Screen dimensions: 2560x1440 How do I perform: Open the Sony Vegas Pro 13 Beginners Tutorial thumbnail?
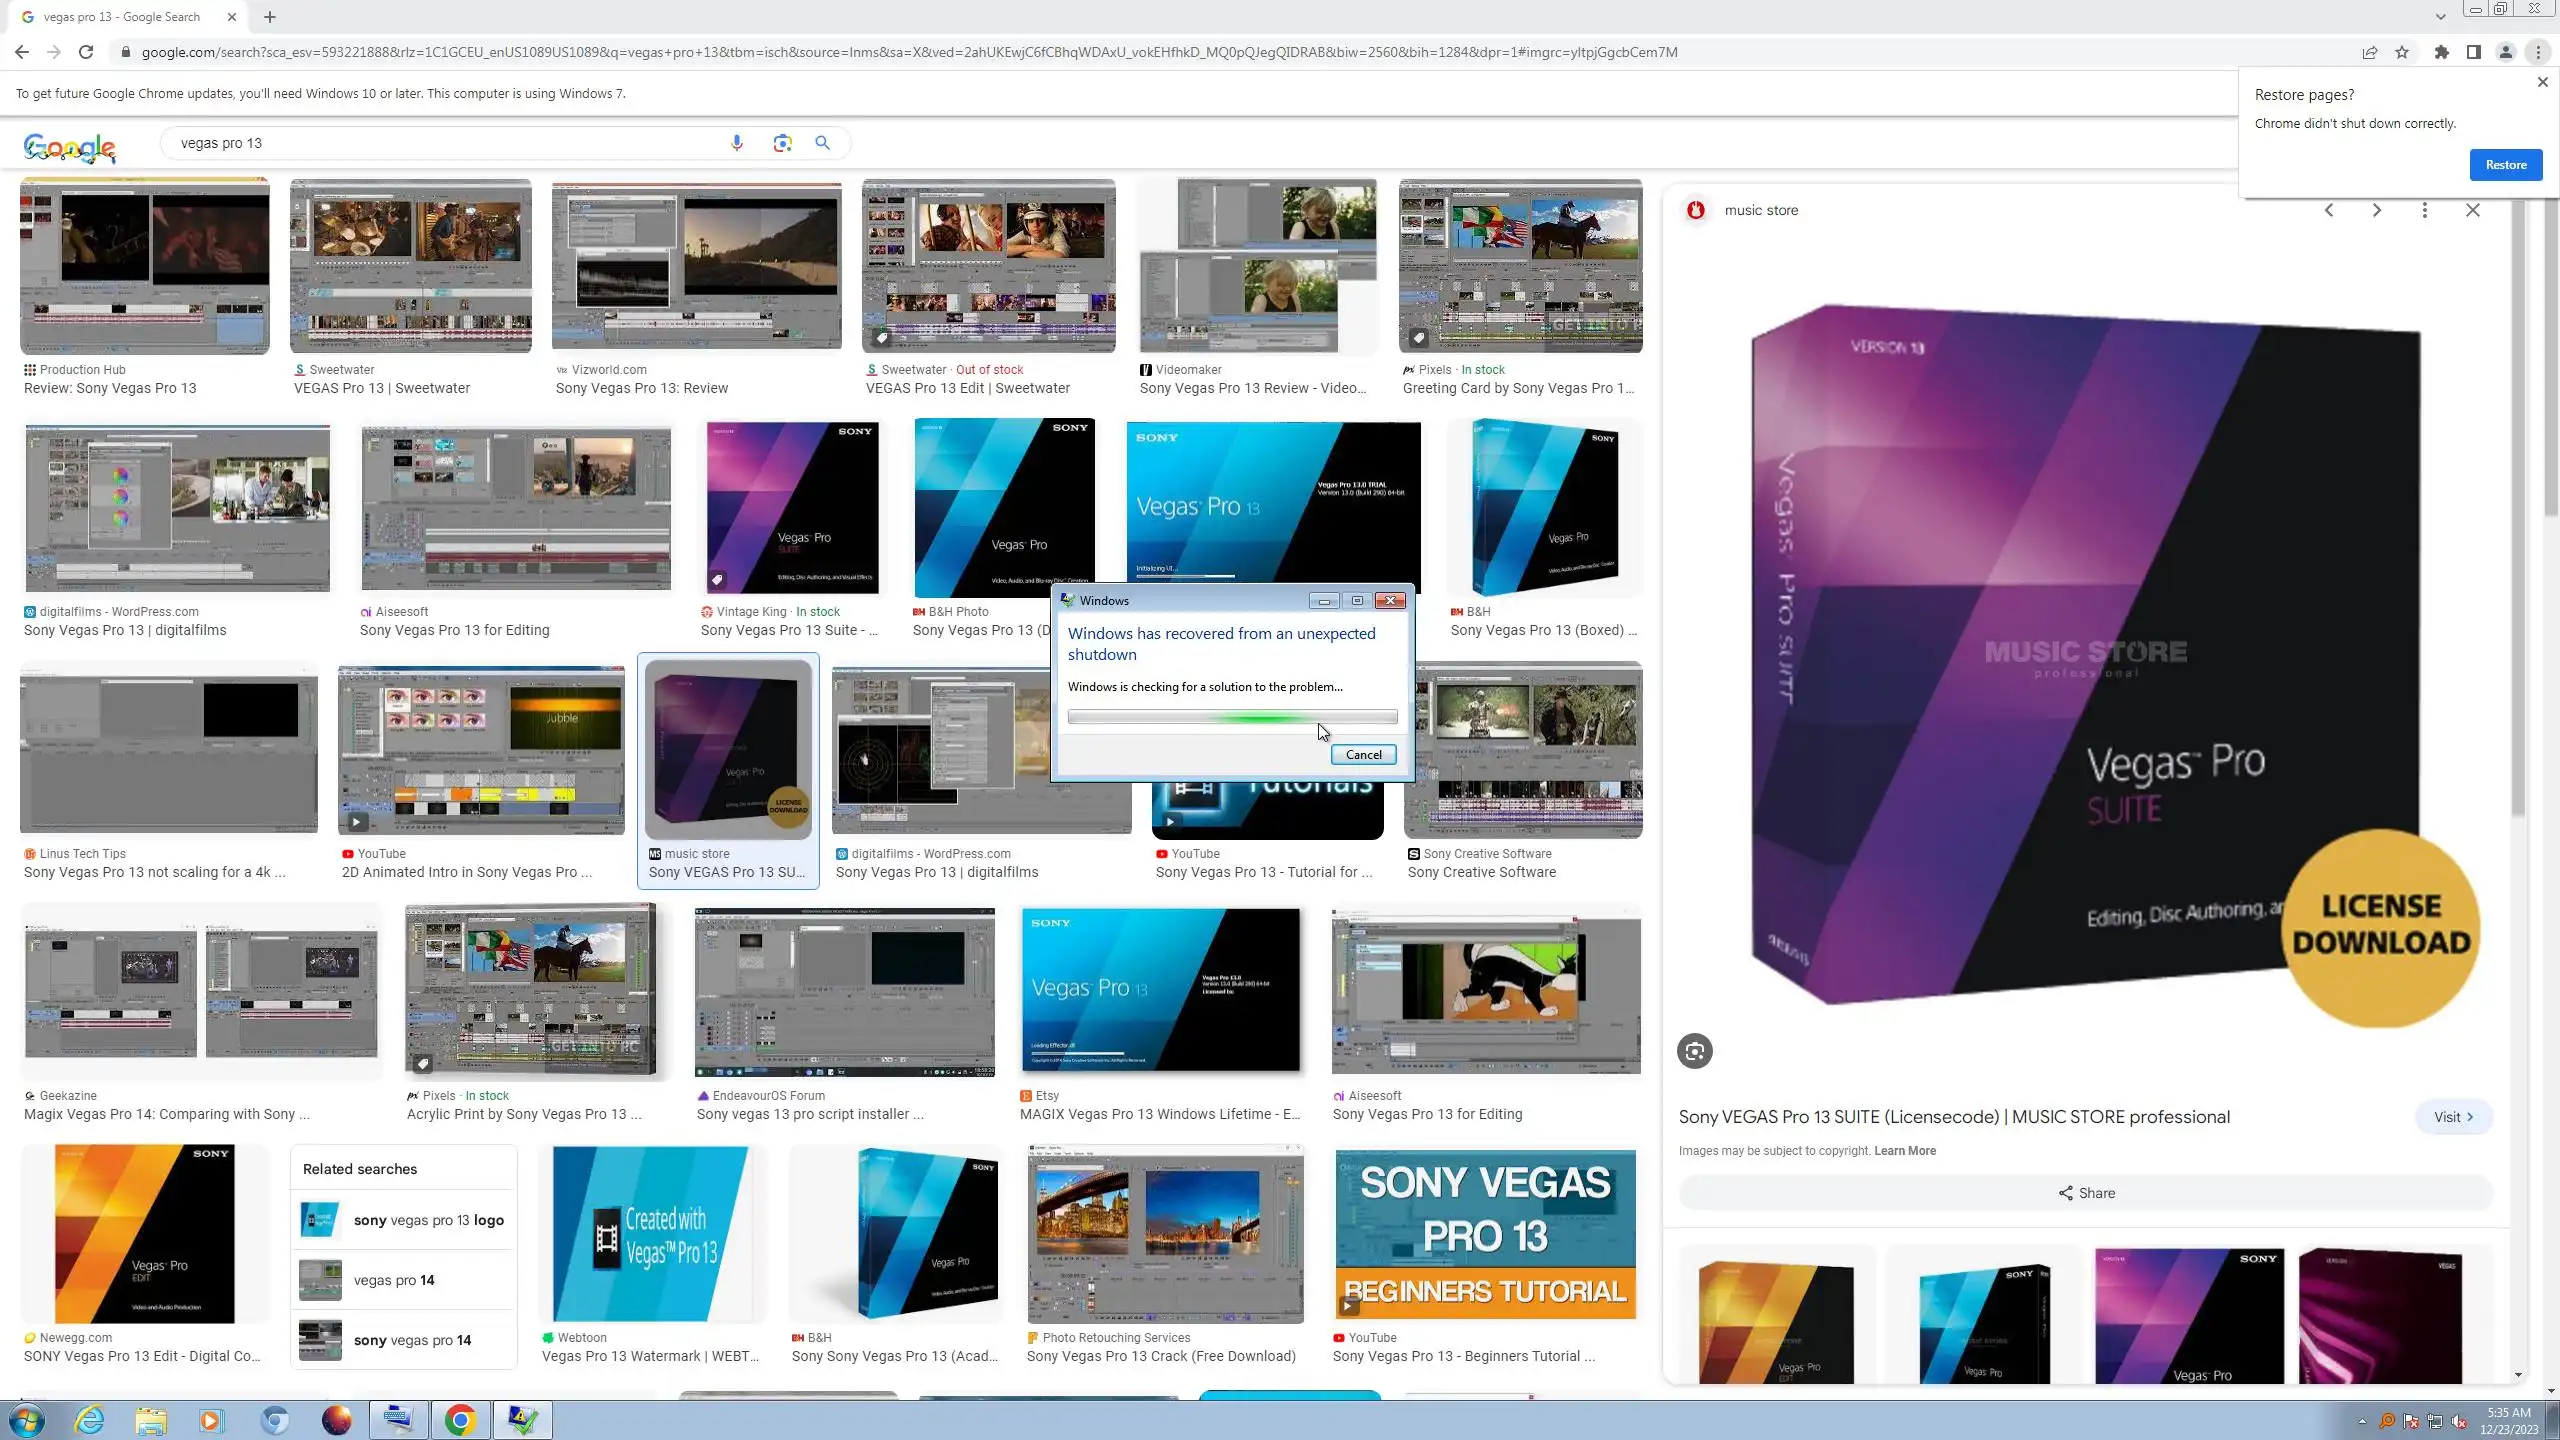click(x=1485, y=1234)
